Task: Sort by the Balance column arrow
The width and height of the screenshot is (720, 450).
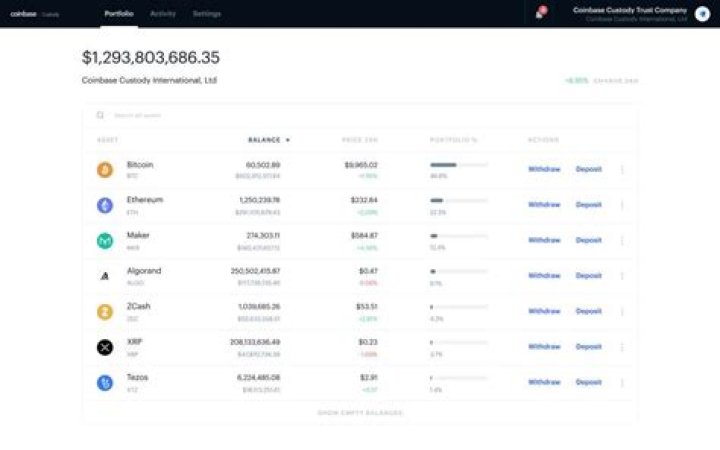Action: pos(288,140)
